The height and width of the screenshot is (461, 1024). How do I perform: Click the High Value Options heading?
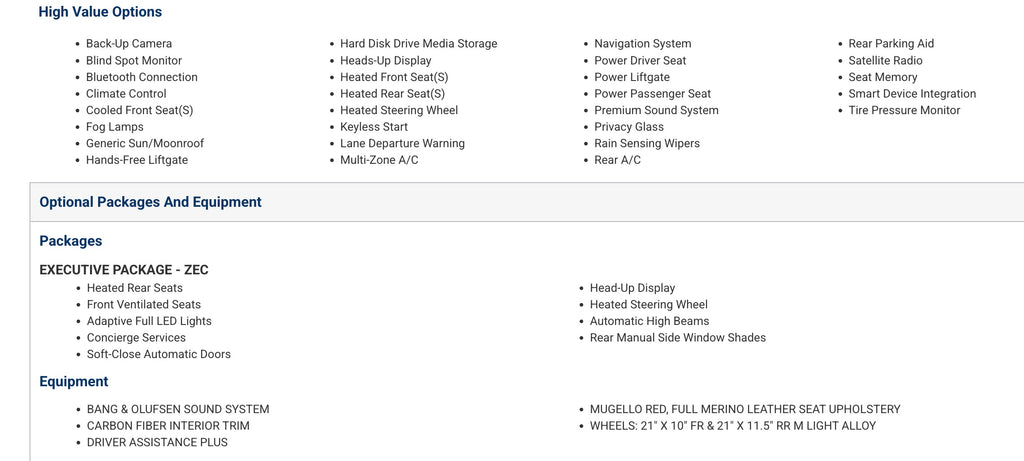pos(100,12)
